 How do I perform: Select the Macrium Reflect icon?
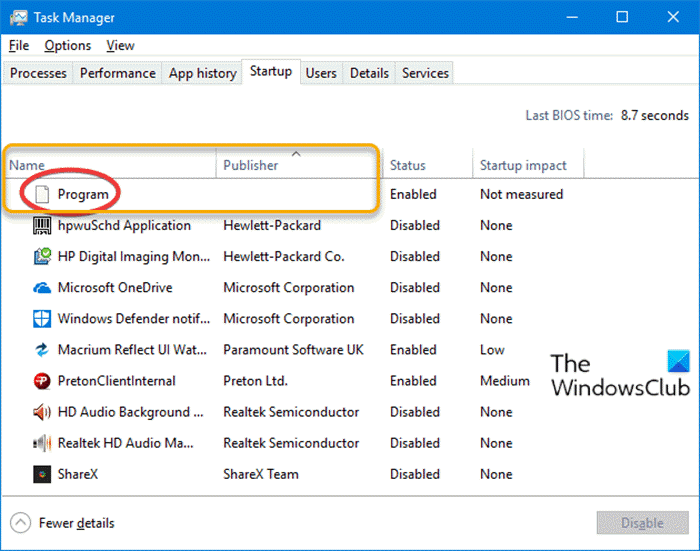pos(42,350)
